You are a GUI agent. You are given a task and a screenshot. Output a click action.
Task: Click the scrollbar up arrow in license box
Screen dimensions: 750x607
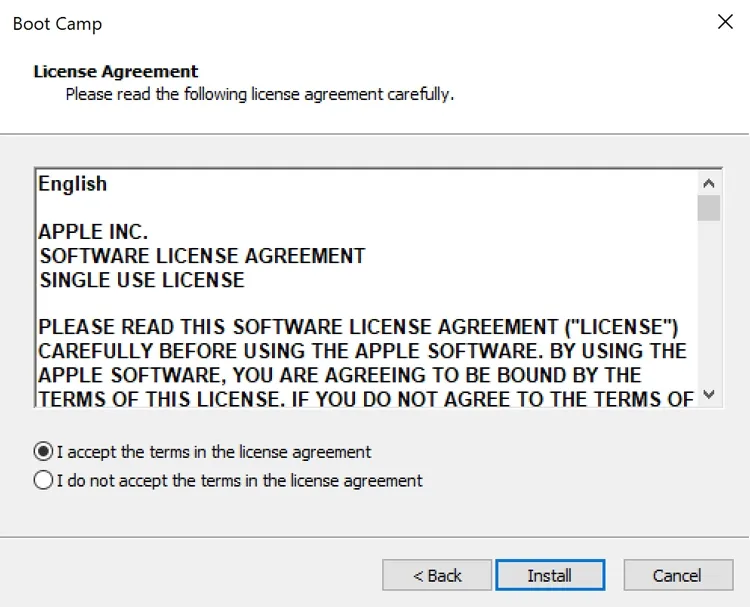point(709,184)
